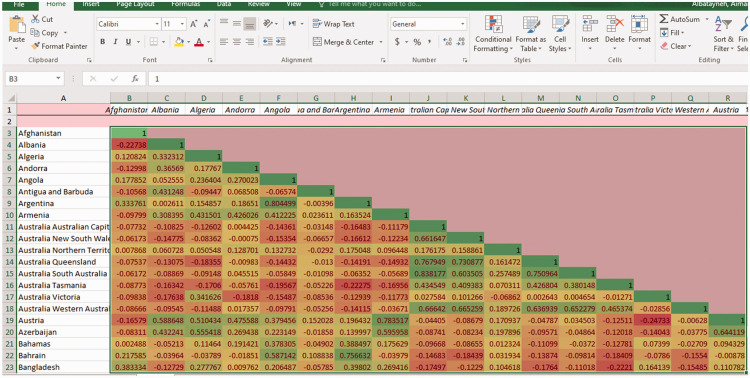Screen dimensions: 750x378
Task: Apply percent style
Action: tap(417, 42)
